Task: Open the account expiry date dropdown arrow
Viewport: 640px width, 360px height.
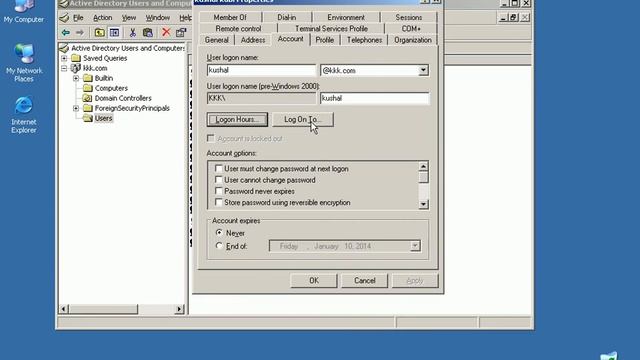Action: point(415,246)
